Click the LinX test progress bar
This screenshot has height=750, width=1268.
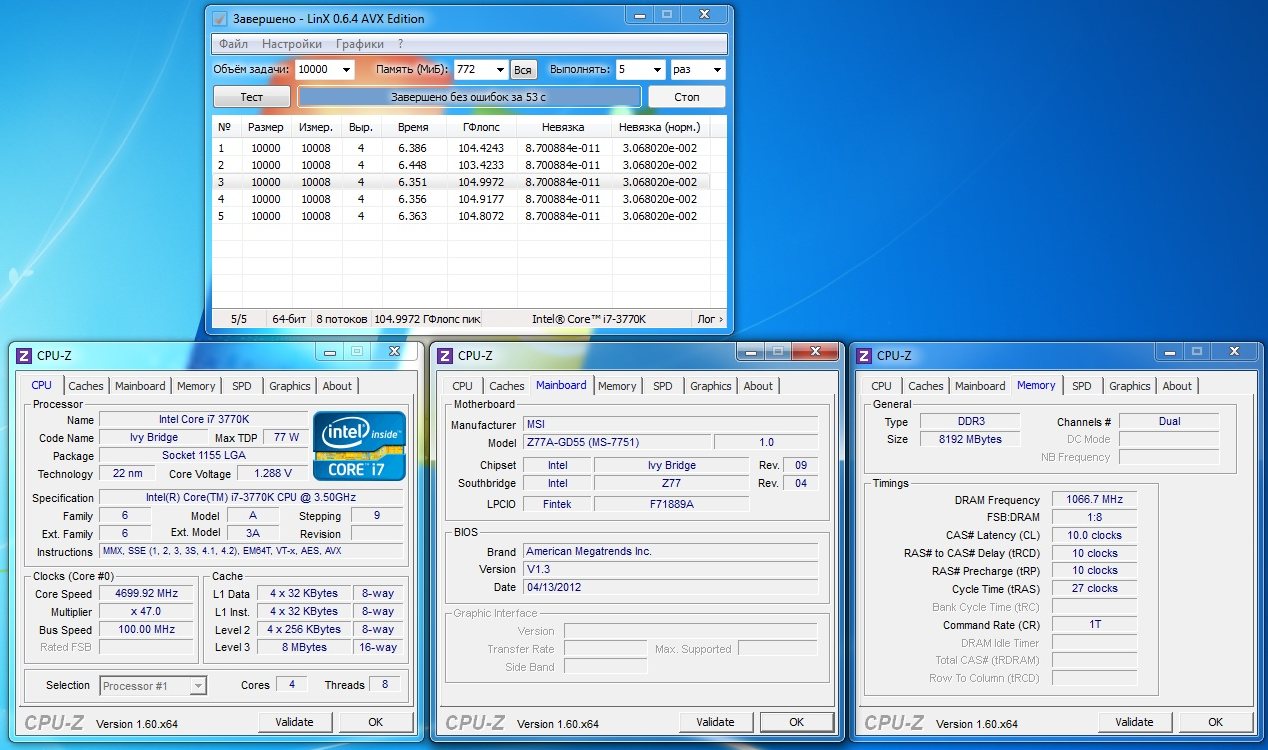(x=470, y=96)
